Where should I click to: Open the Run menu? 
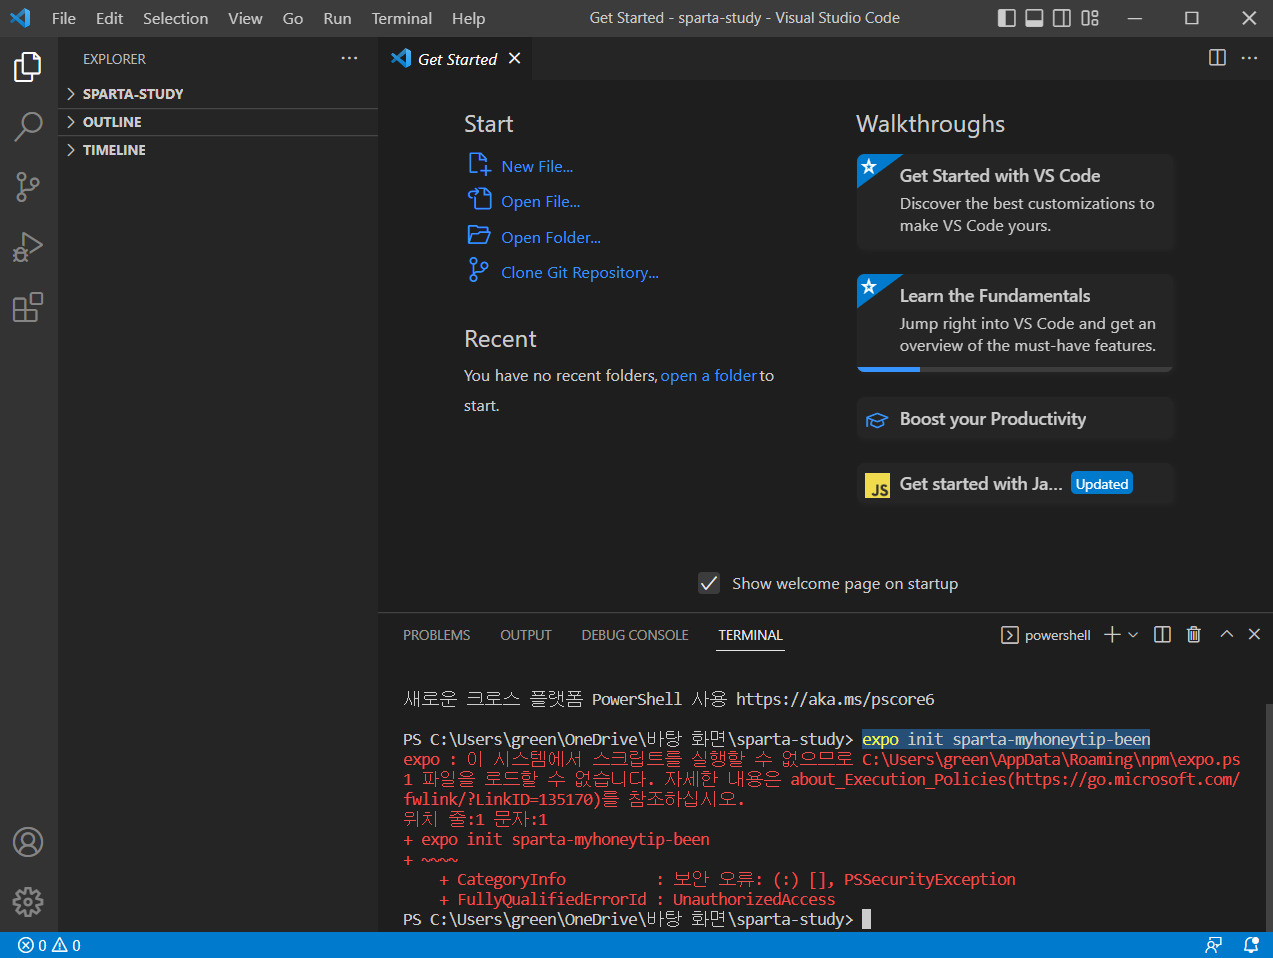click(x=337, y=18)
